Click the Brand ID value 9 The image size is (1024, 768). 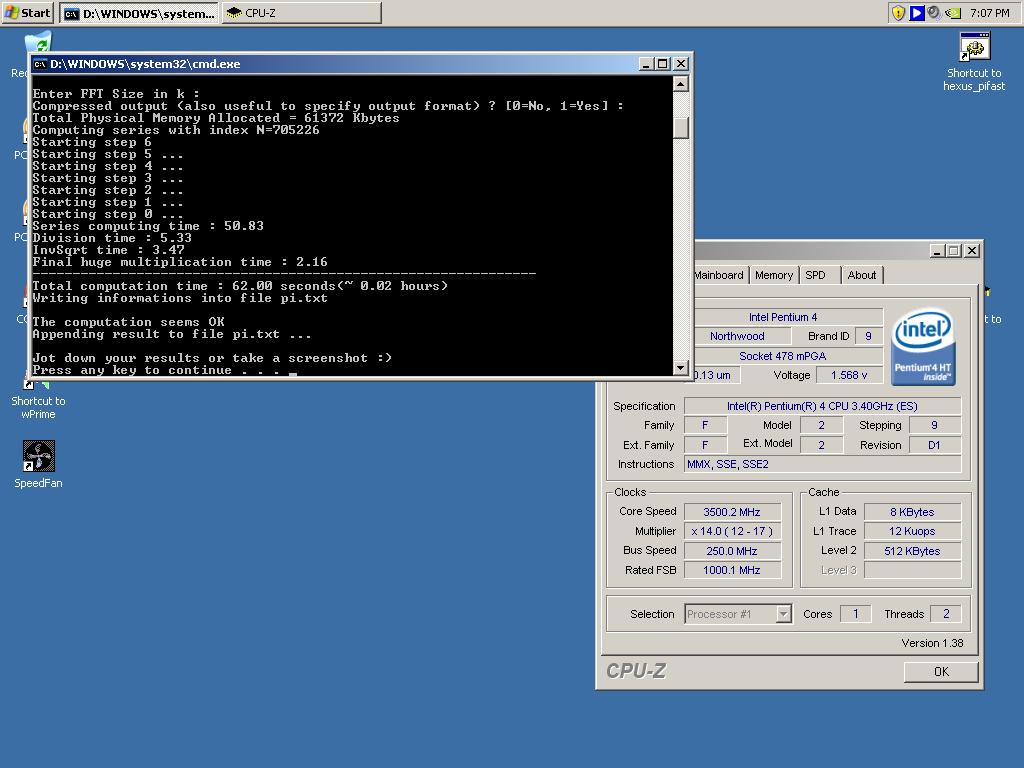point(869,336)
